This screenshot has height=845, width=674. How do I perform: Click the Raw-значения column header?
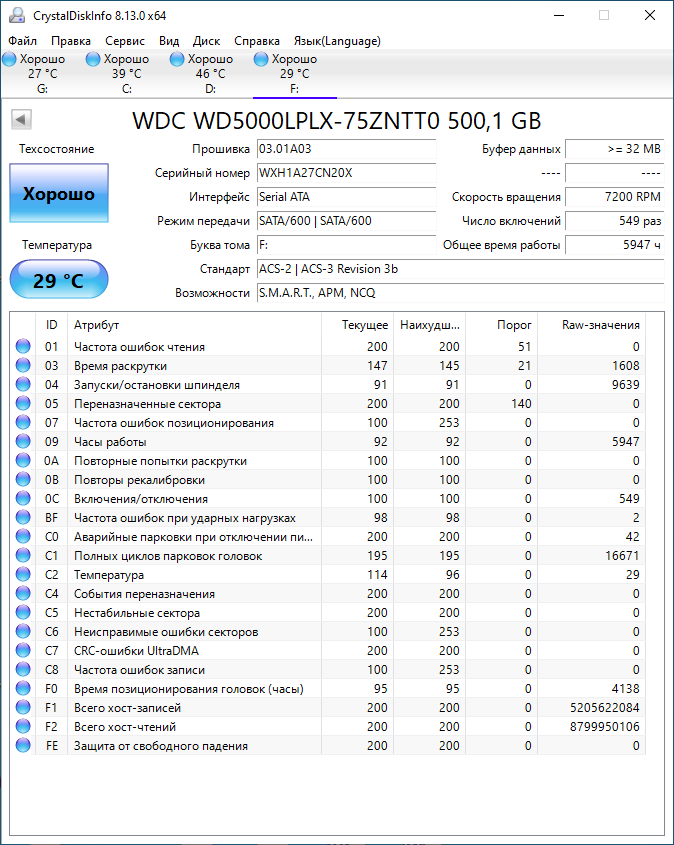point(592,324)
